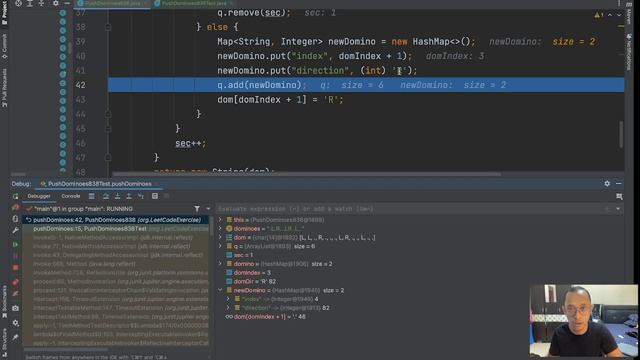This screenshot has width=640, height=360.
Task: Stop the debug session with red square
Action: point(16,268)
